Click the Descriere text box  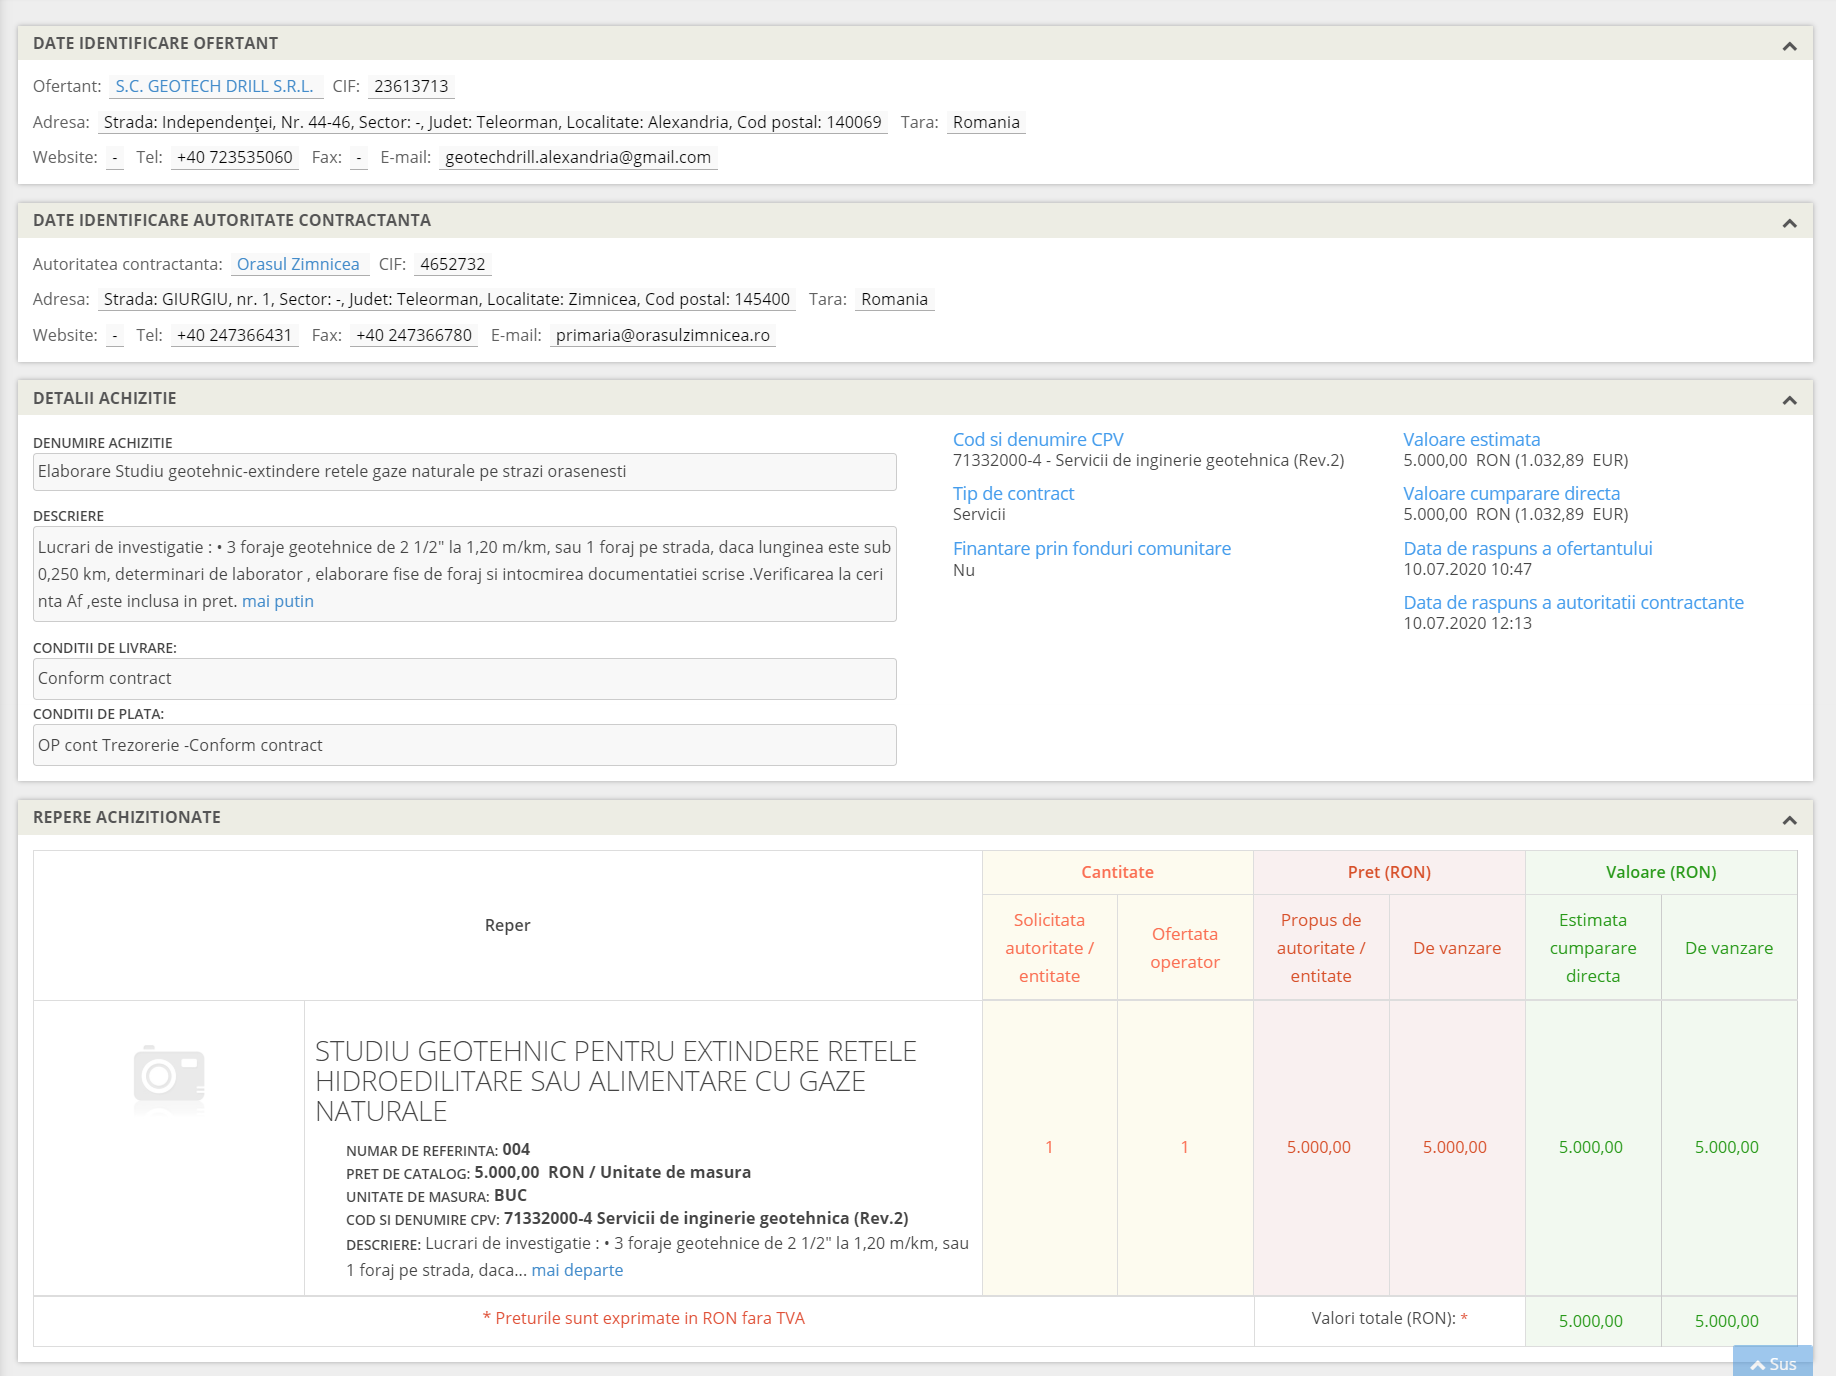(465, 574)
